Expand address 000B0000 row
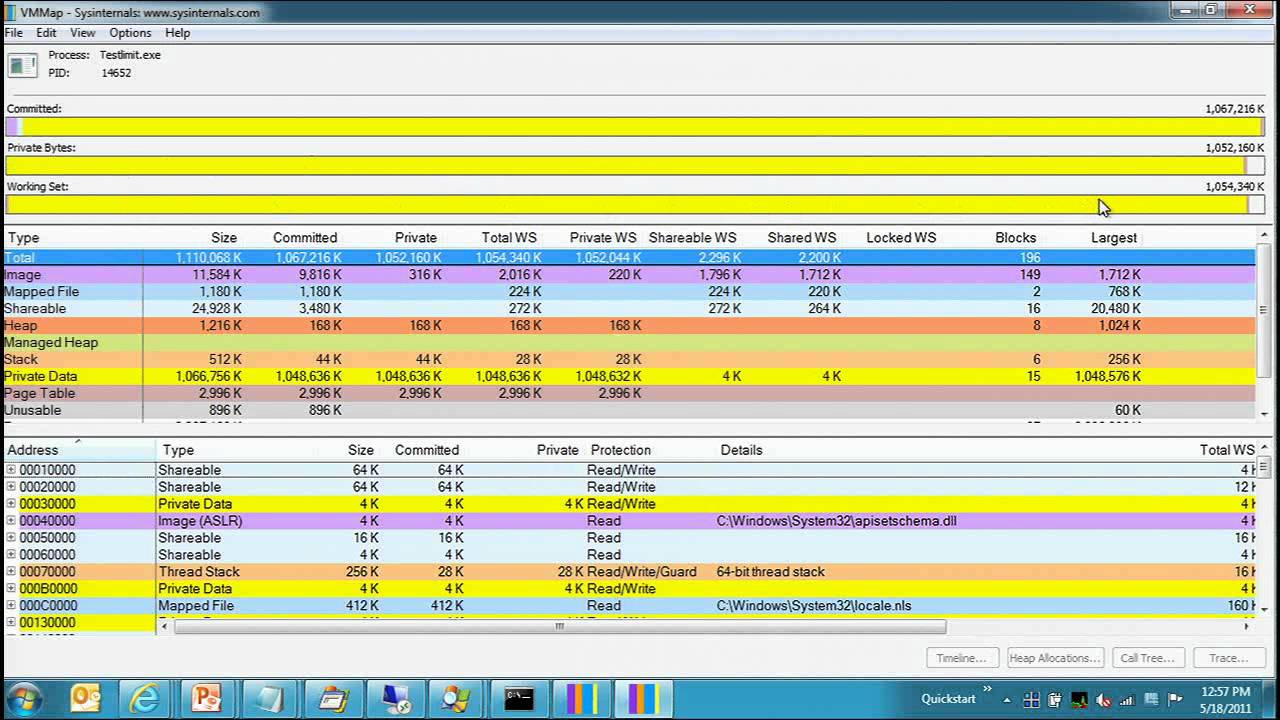The width and height of the screenshot is (1280, 720). [x=11, y=589]
